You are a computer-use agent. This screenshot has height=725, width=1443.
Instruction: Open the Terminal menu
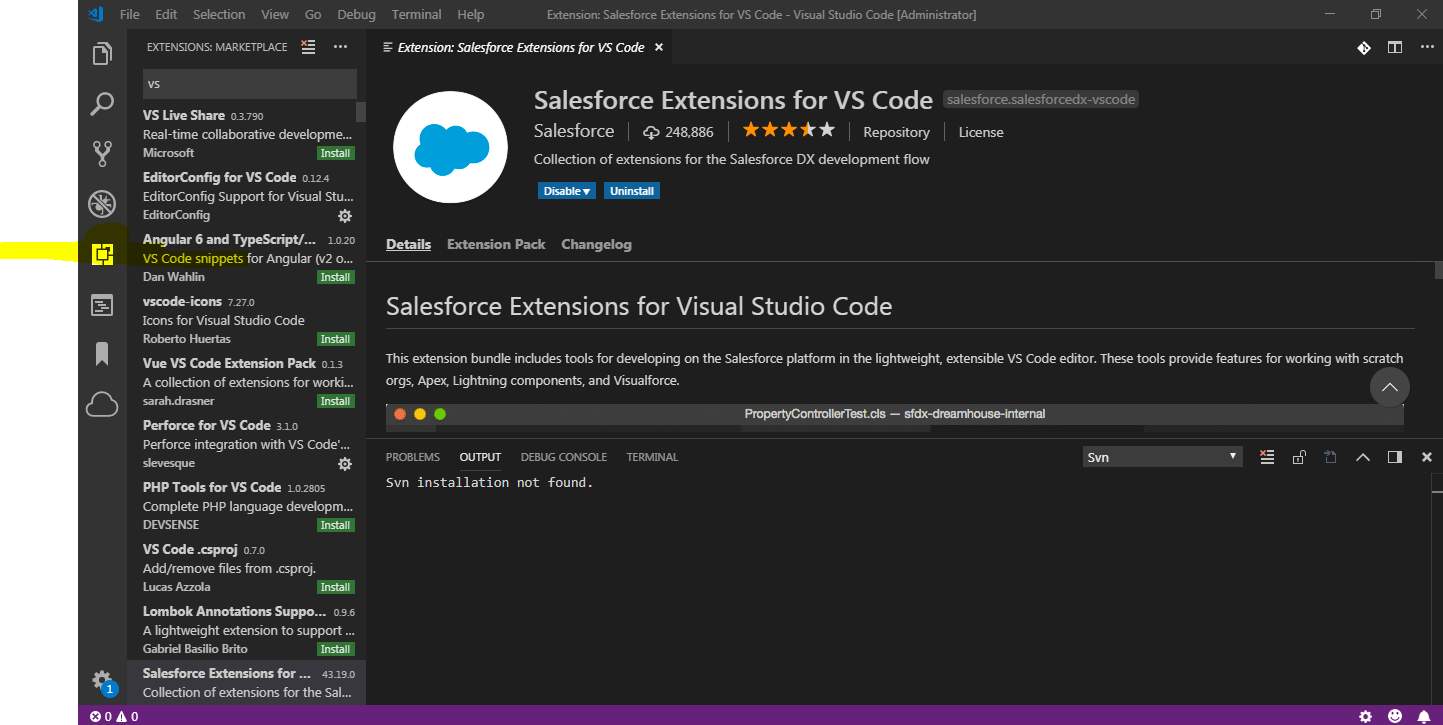[416, 14]
